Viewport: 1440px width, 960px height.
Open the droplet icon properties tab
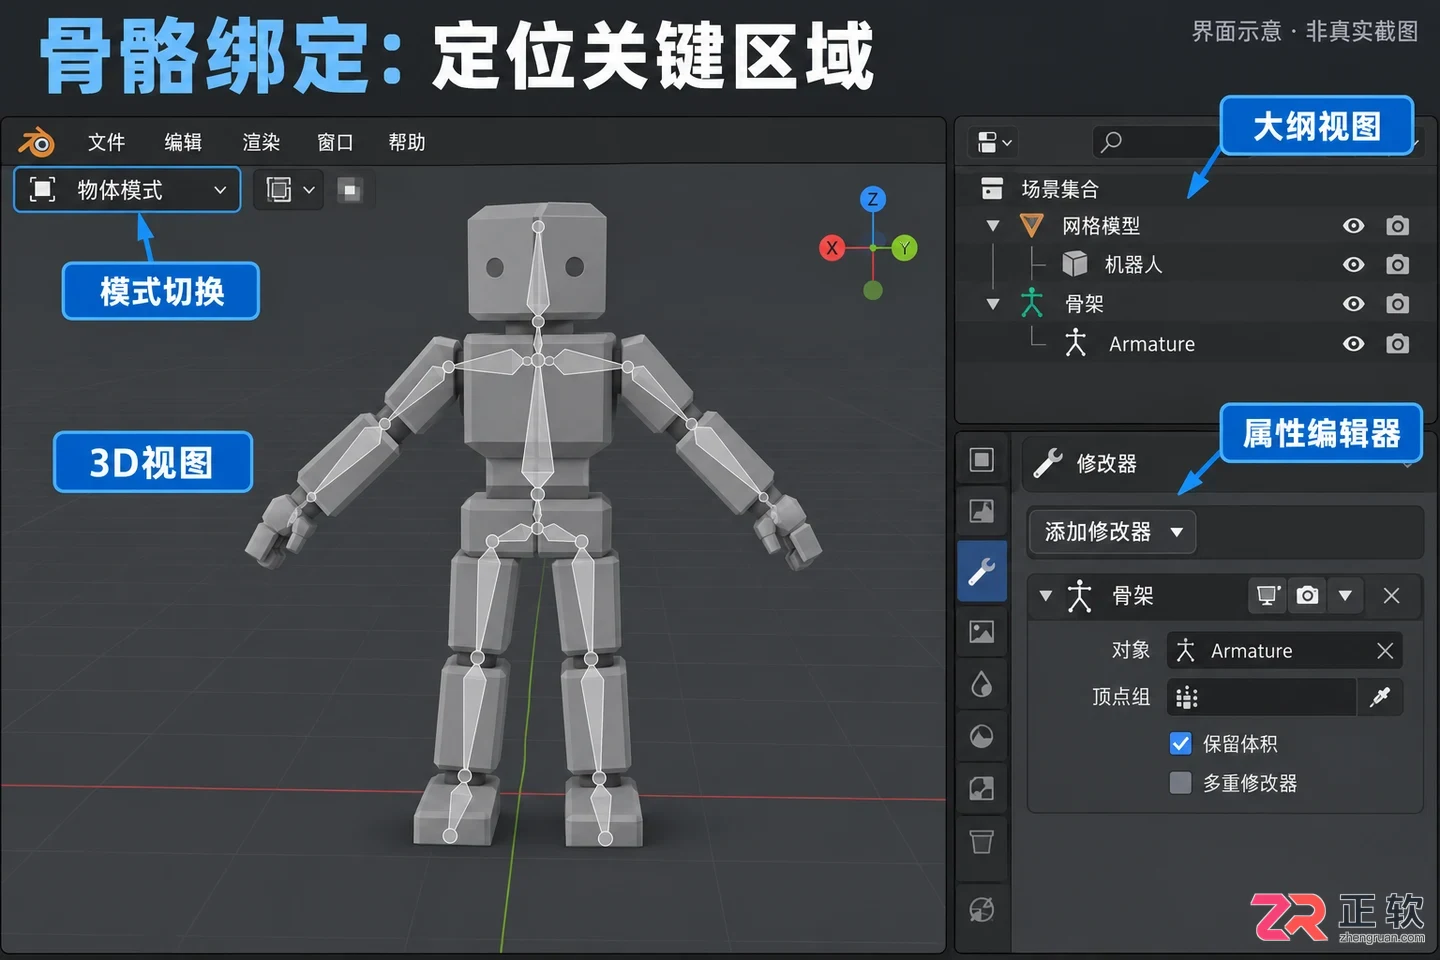[982, 684]
